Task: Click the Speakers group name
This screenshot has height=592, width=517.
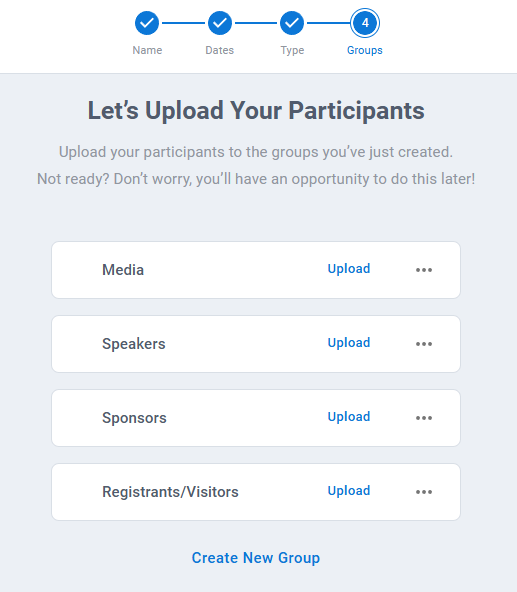Action: point(134,344)
